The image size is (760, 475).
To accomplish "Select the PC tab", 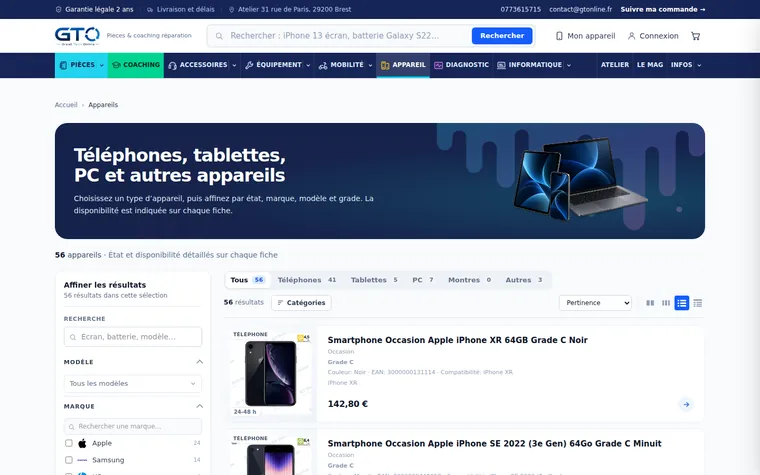I will coord(423,280).
